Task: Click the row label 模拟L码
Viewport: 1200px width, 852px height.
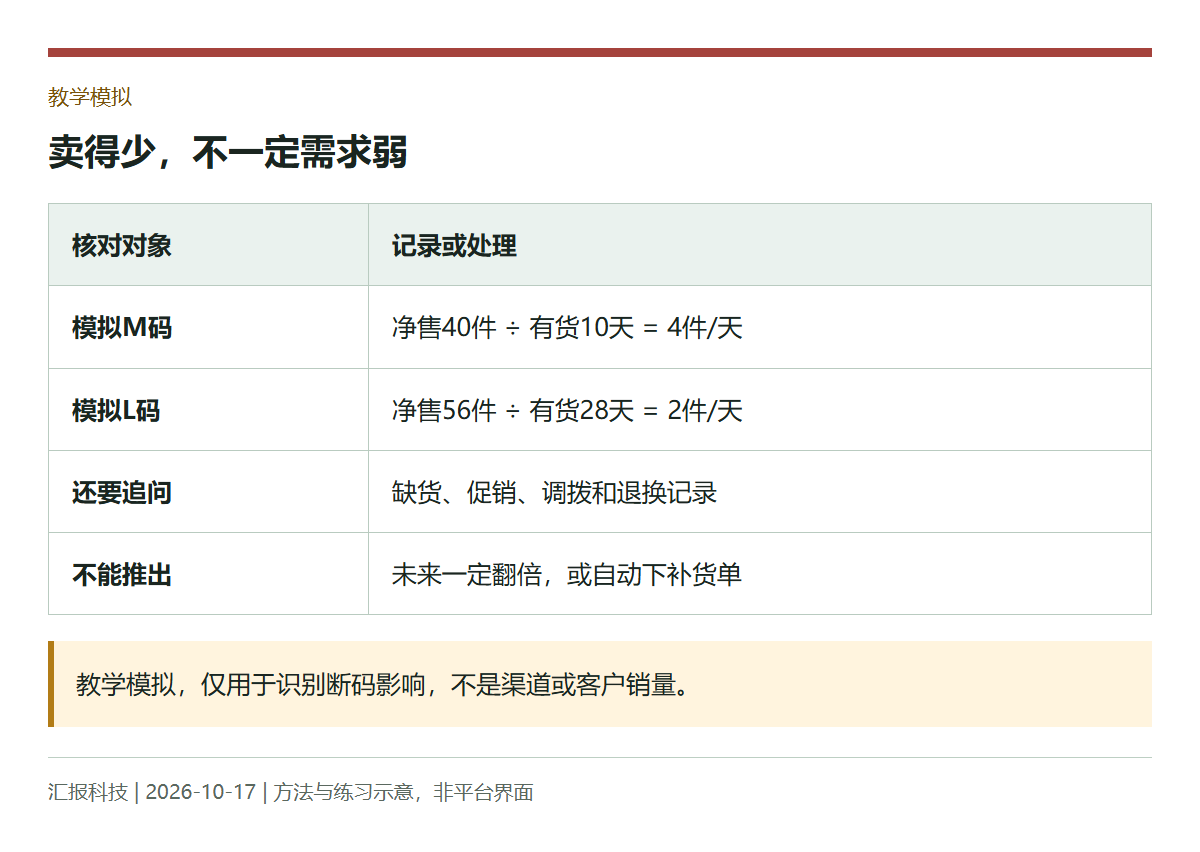Action: point(208,410)
